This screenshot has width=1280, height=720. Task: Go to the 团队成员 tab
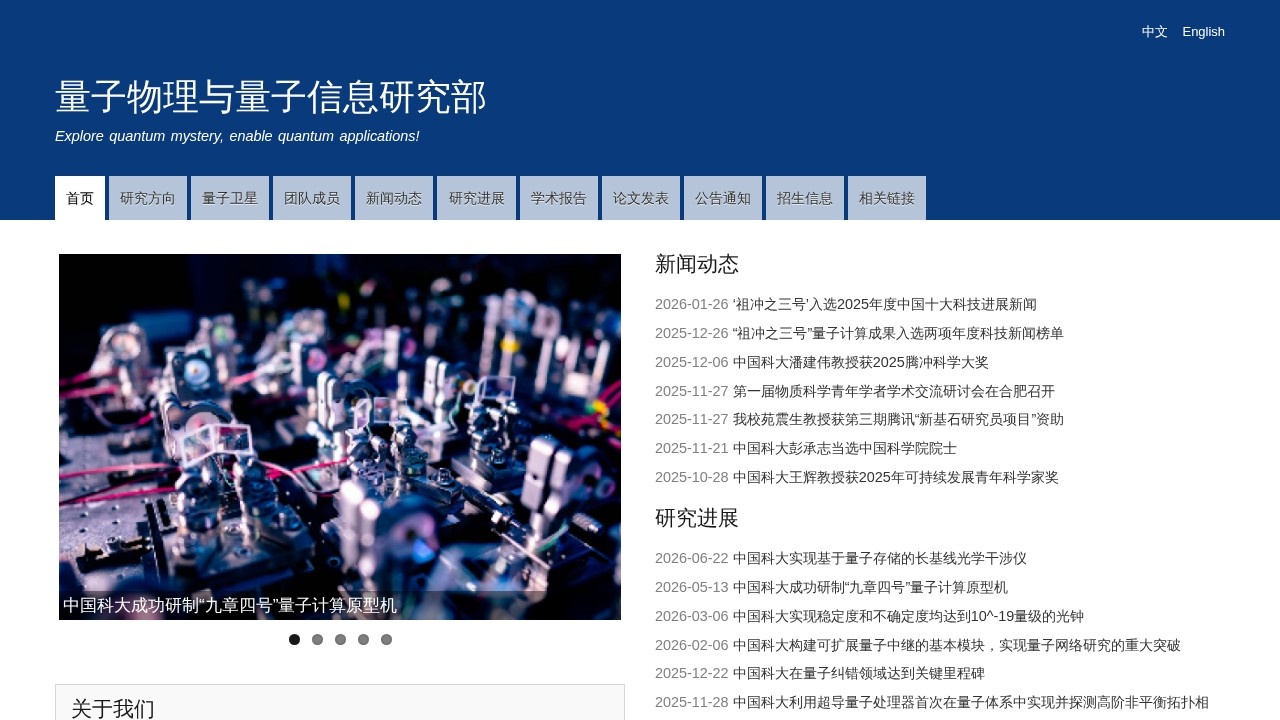312,198
